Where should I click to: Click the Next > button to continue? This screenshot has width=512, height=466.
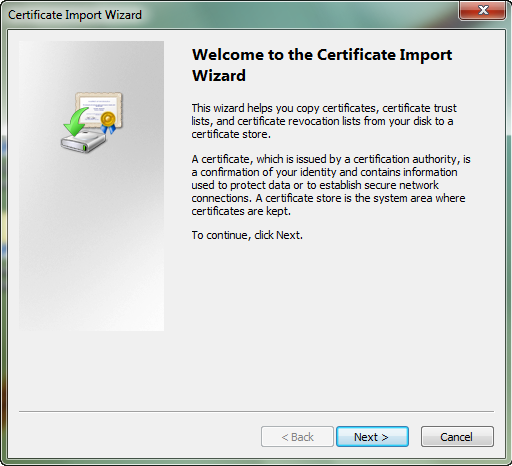(x=372, y=436)
